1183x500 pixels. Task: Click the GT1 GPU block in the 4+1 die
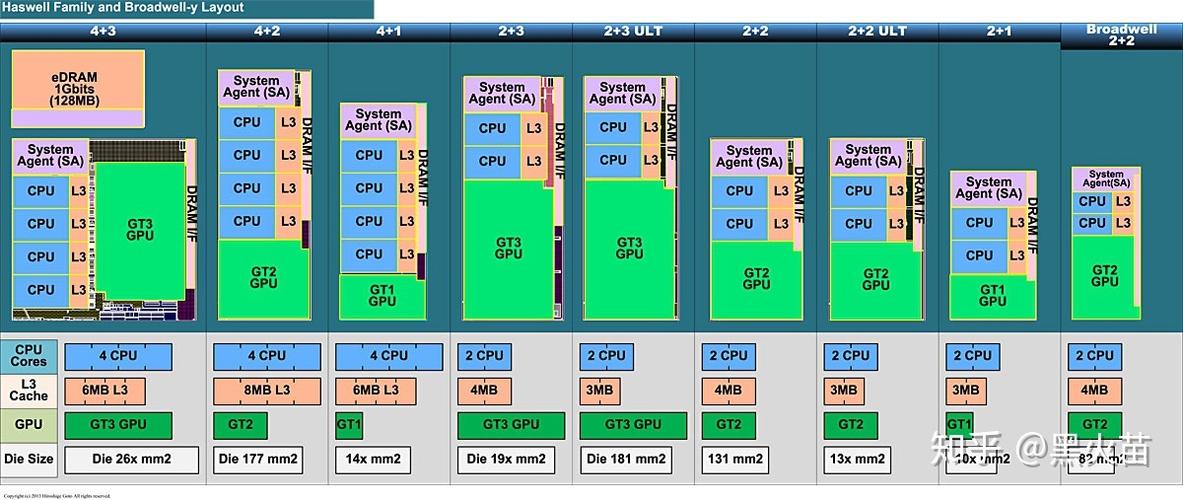coord(383,296)
